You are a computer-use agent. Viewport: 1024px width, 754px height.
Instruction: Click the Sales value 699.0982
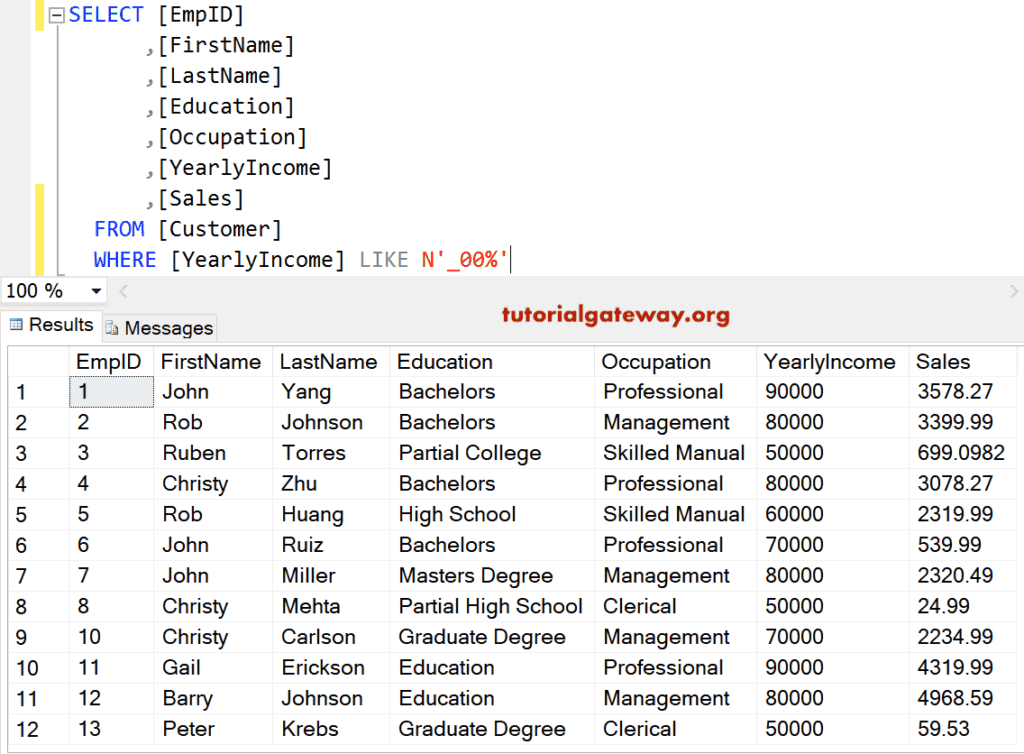tap(961, 453)
